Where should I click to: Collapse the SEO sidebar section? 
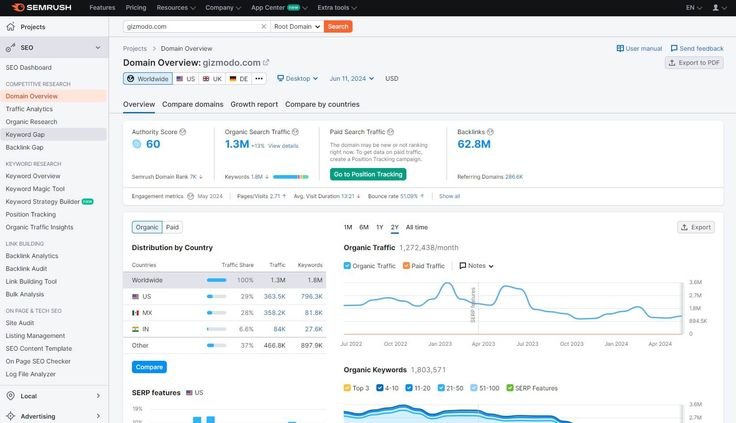pyautogui.click(x=98, y=47)
